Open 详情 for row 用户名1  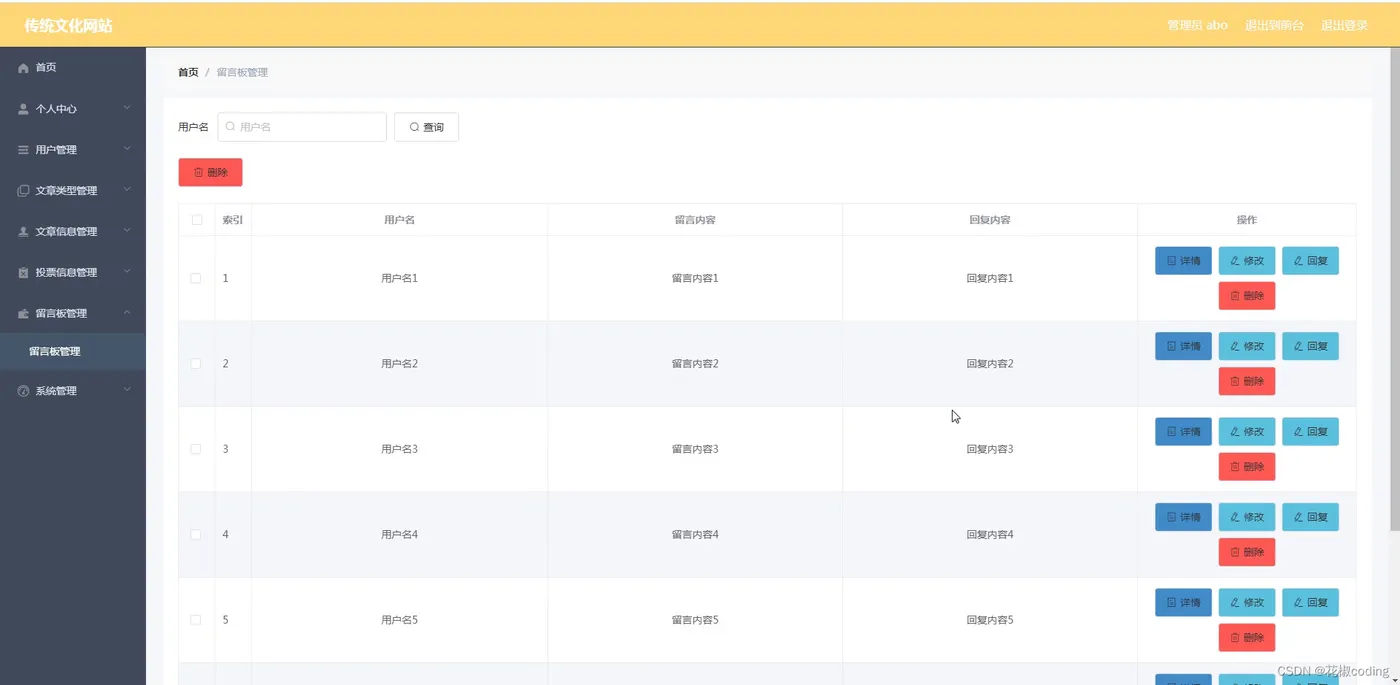[x=1183, y=261]
